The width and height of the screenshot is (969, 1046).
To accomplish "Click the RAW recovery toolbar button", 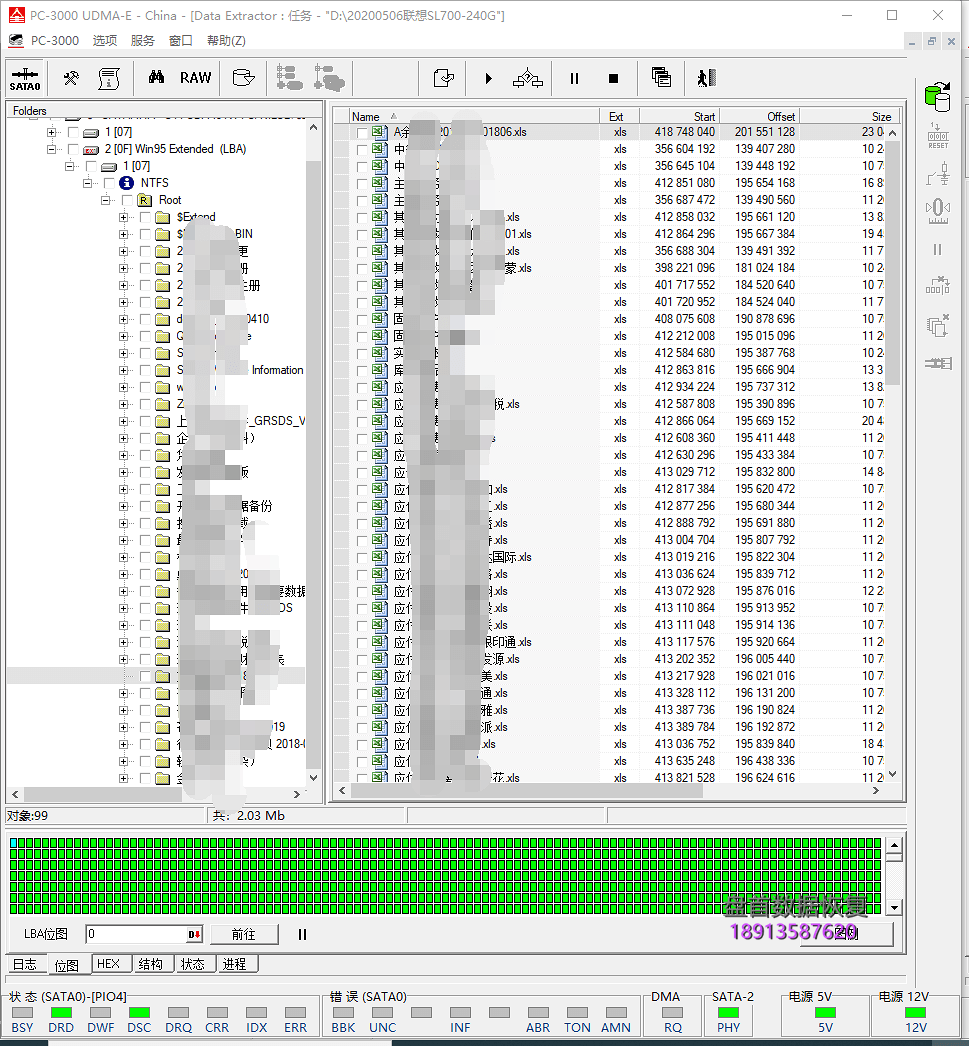I will pos(195,78).
